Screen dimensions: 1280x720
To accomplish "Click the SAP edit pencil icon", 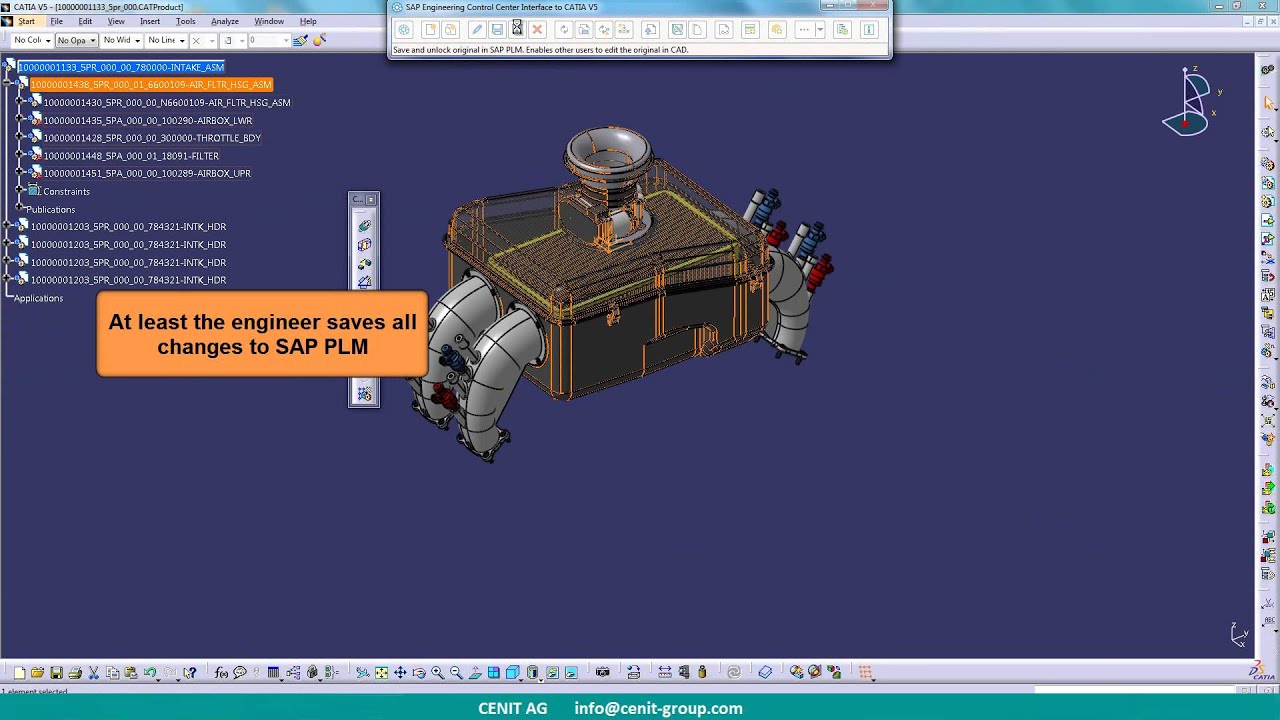I will 477,30.
